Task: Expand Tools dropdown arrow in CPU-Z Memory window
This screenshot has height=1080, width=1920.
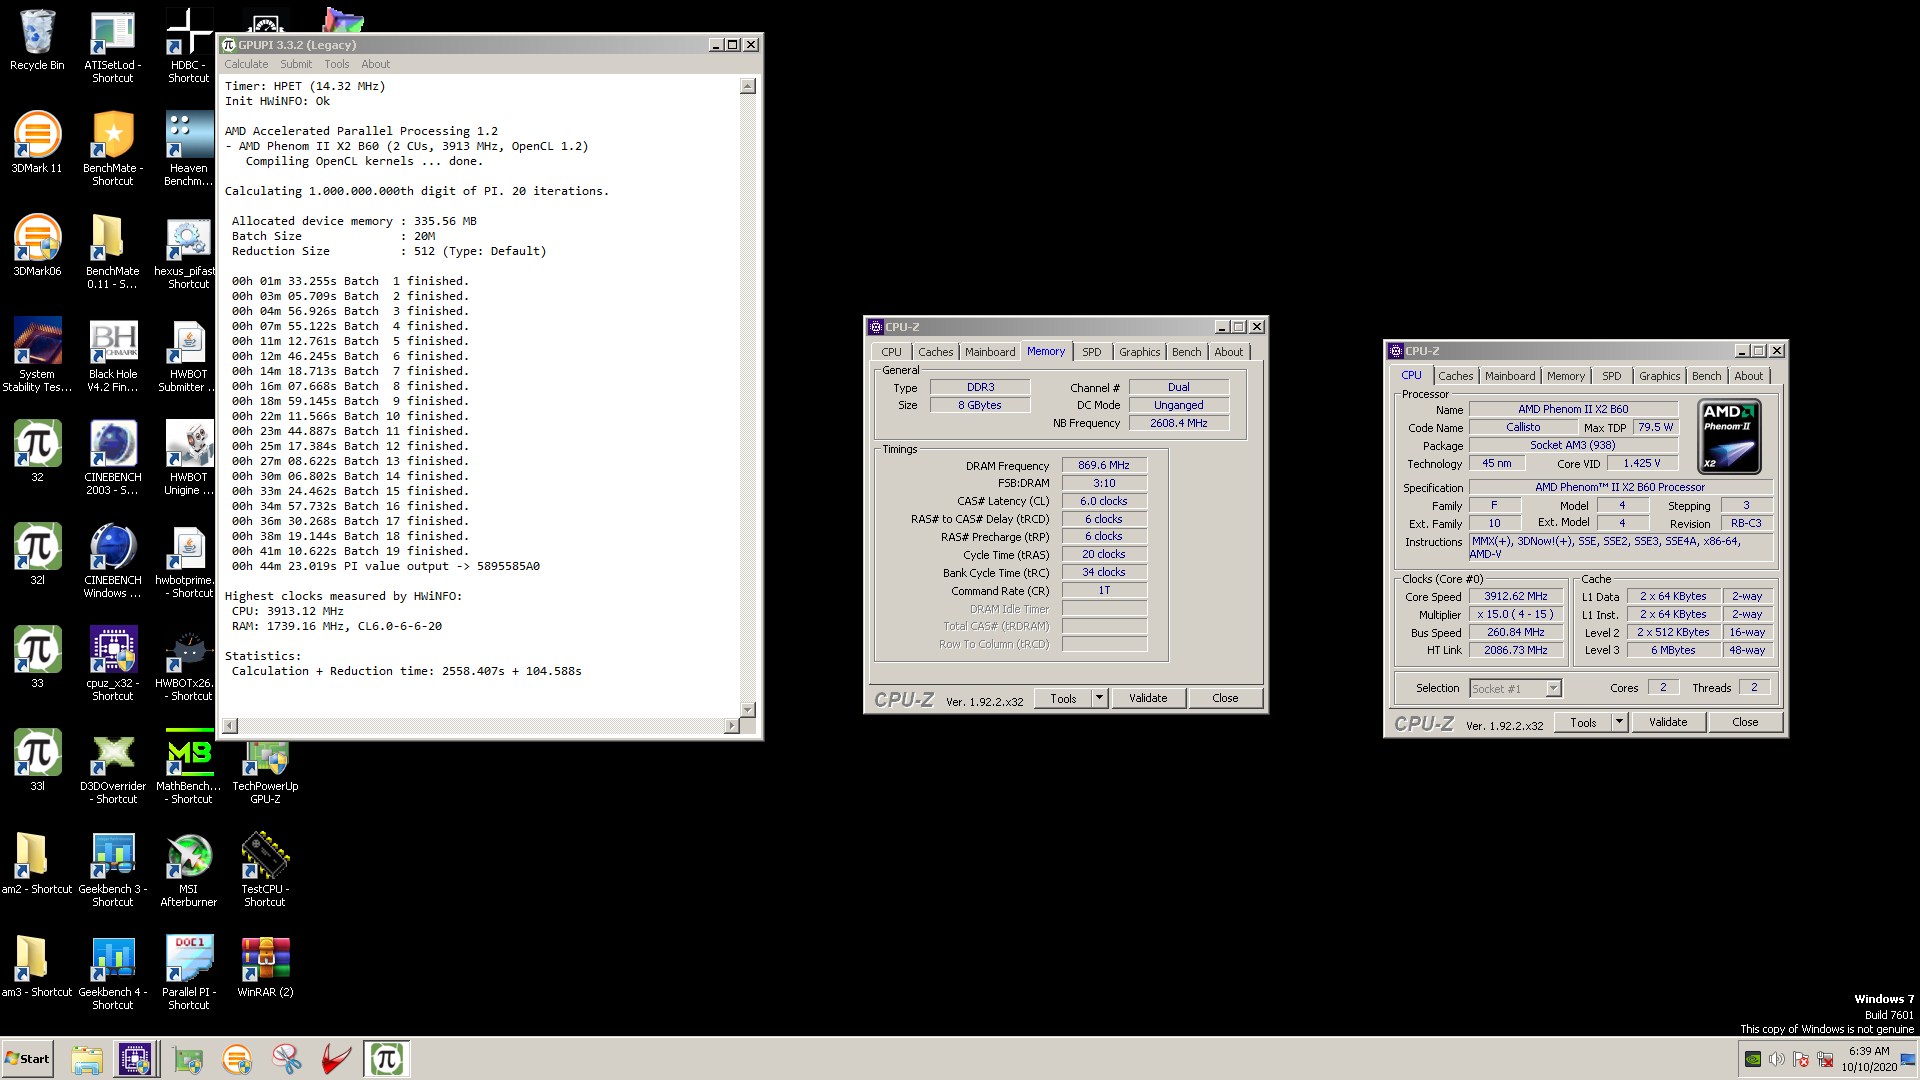Action: point(1099,698)
